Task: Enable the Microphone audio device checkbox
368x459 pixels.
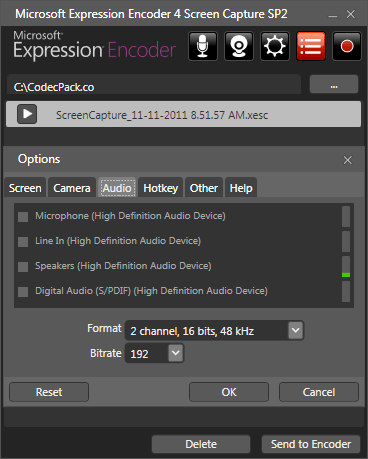Action: click(23, 217)
